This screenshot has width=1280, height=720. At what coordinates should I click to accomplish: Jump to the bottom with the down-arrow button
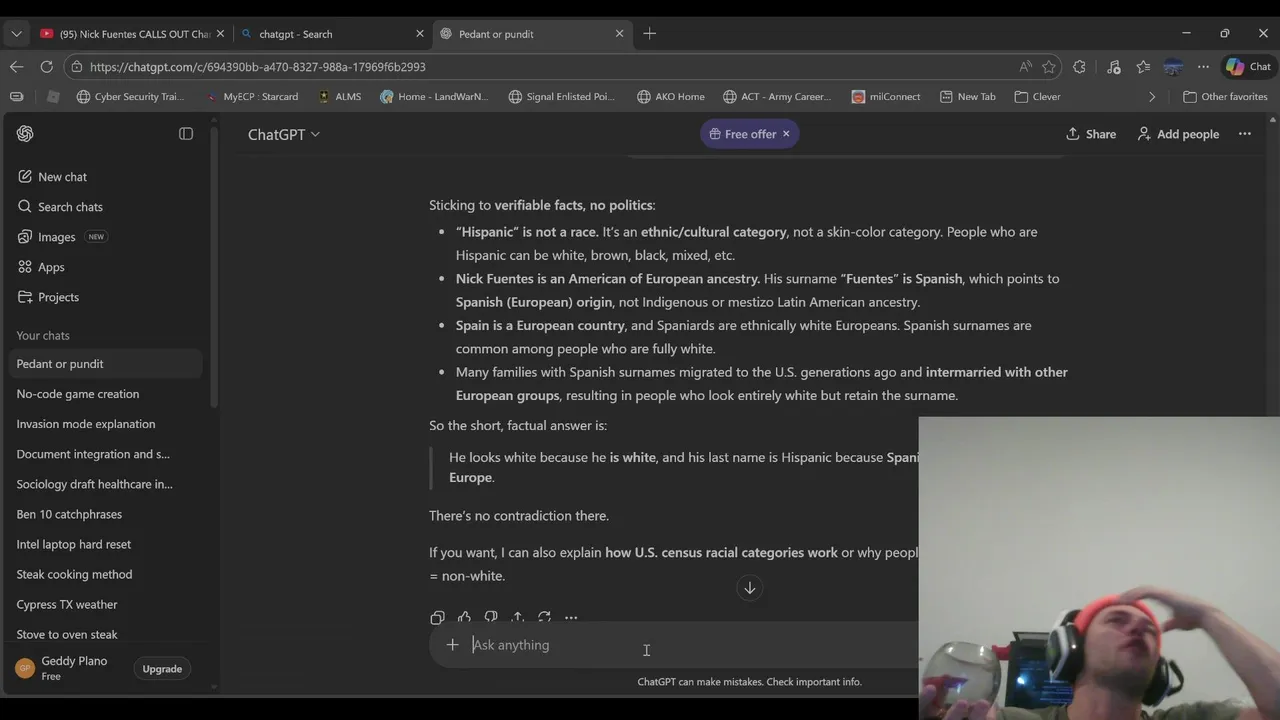(x=749, y=588)
